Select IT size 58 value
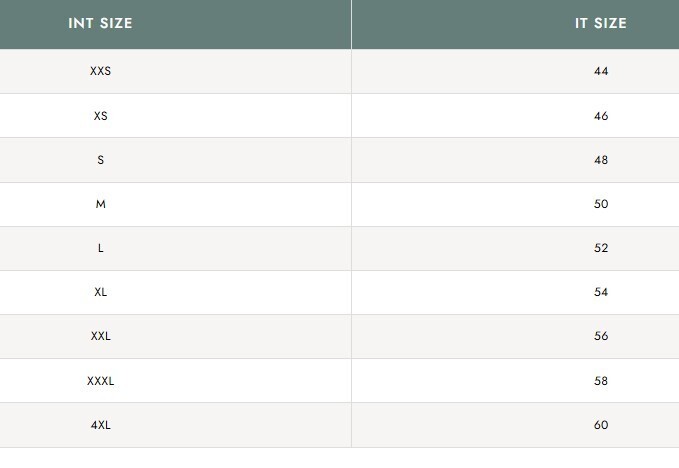679x468 pixels. (600, 381)
